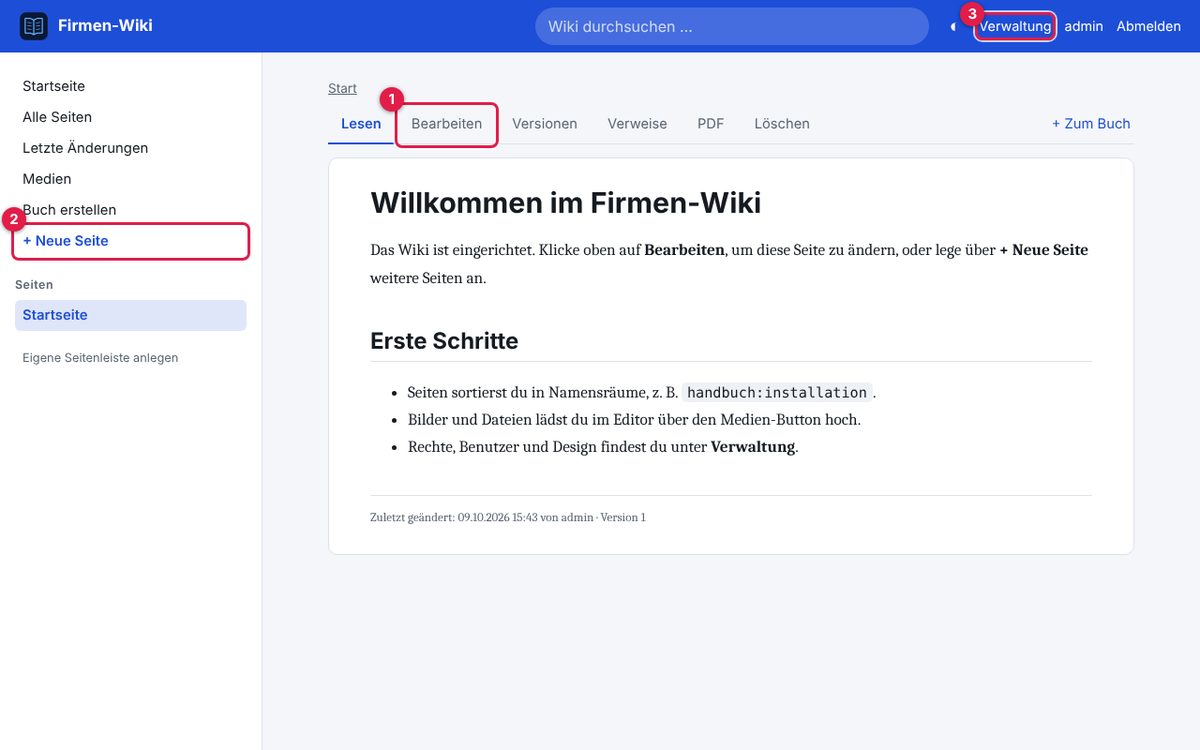This screenshot has width=1200, height=750.
Task: Log out via Abmelden
Action: click(x=1149, y=26)
